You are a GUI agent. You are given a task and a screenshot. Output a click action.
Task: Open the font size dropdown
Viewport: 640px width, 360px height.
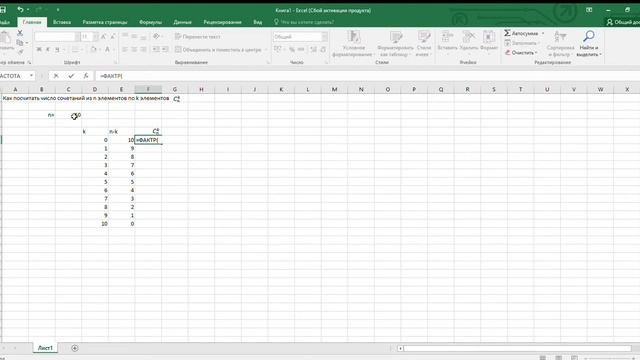pos(96,37)
